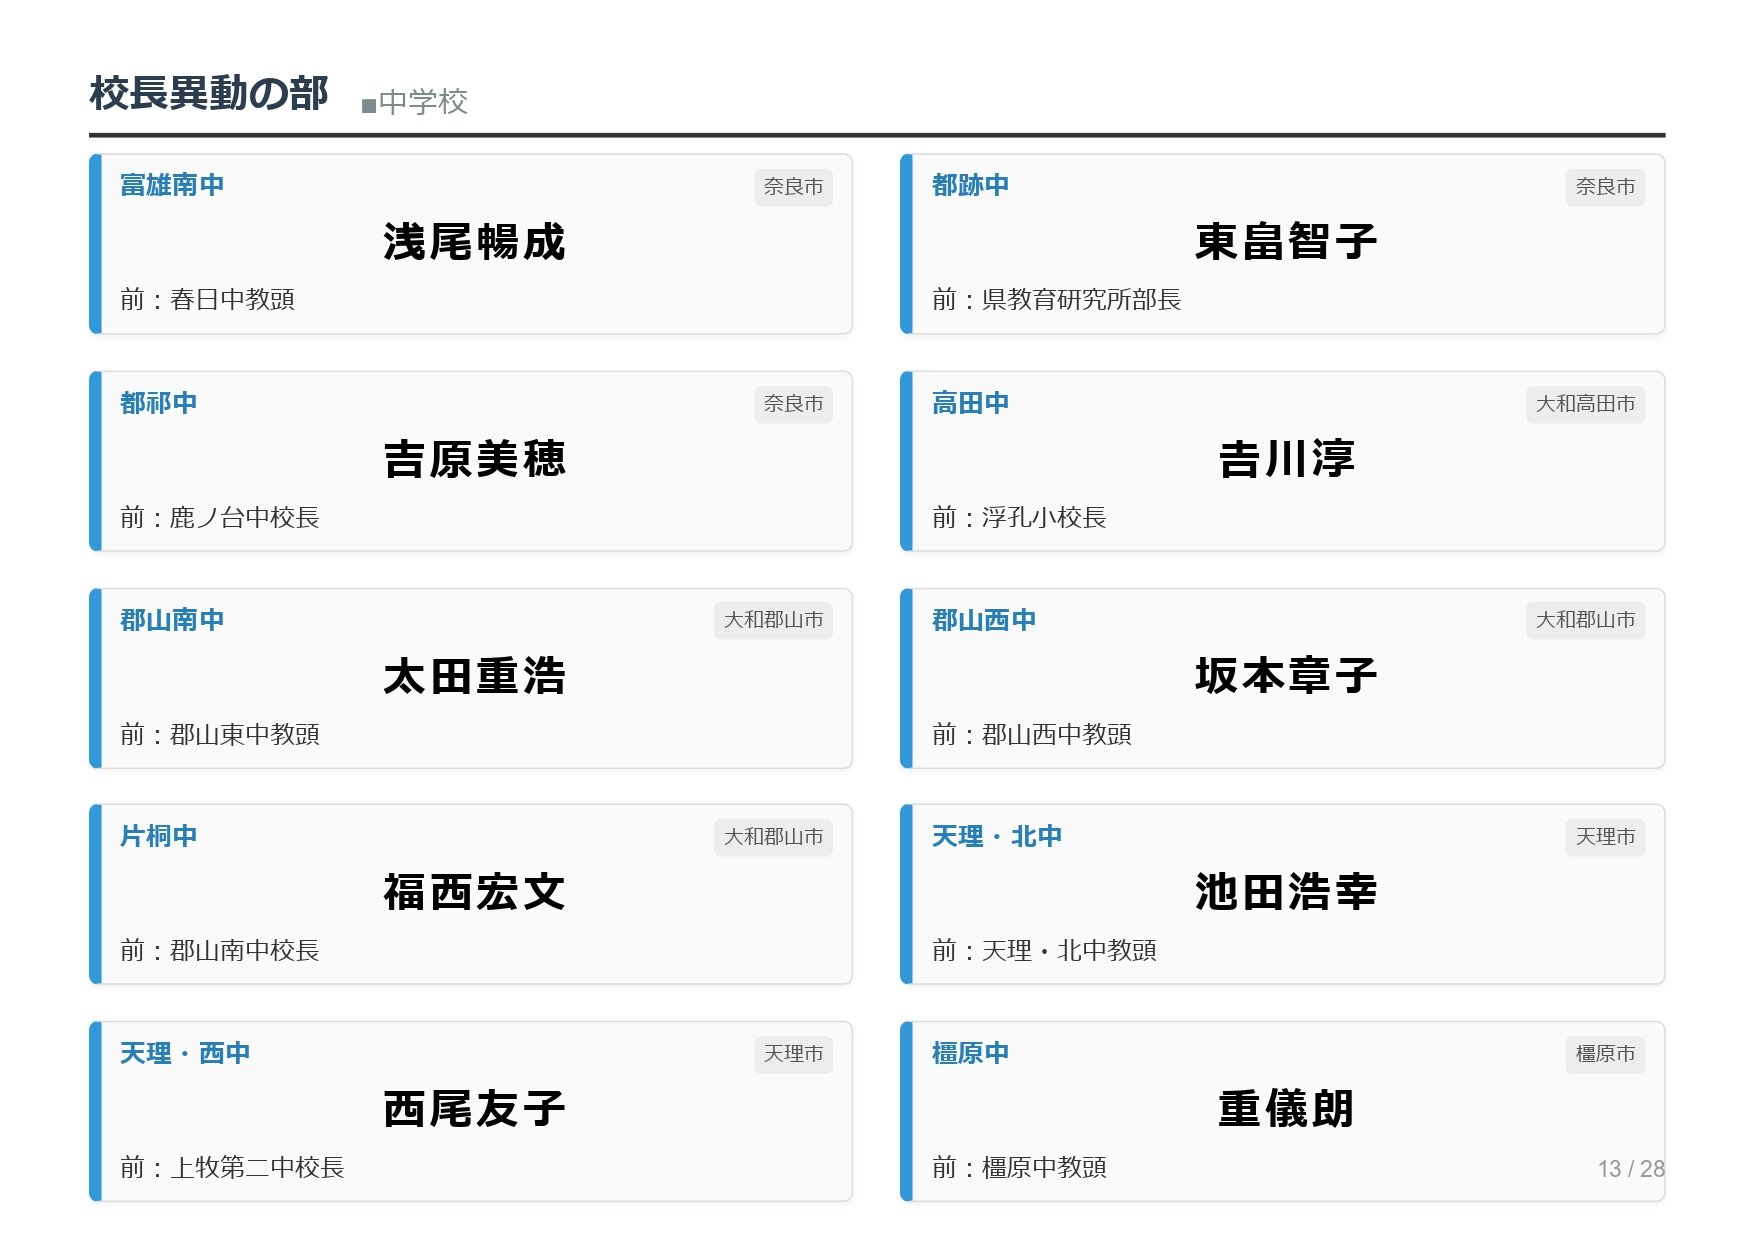The height and width of the screenshot is (1240, 1754).
Task: Select the name 東畠智子
Action: pos(1286,242)
